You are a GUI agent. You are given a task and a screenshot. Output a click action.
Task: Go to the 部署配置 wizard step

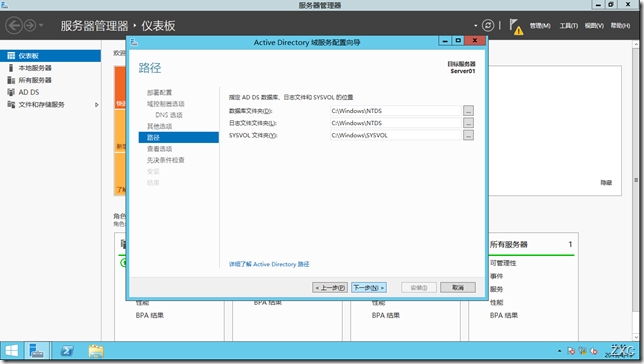tap(159, 92)
